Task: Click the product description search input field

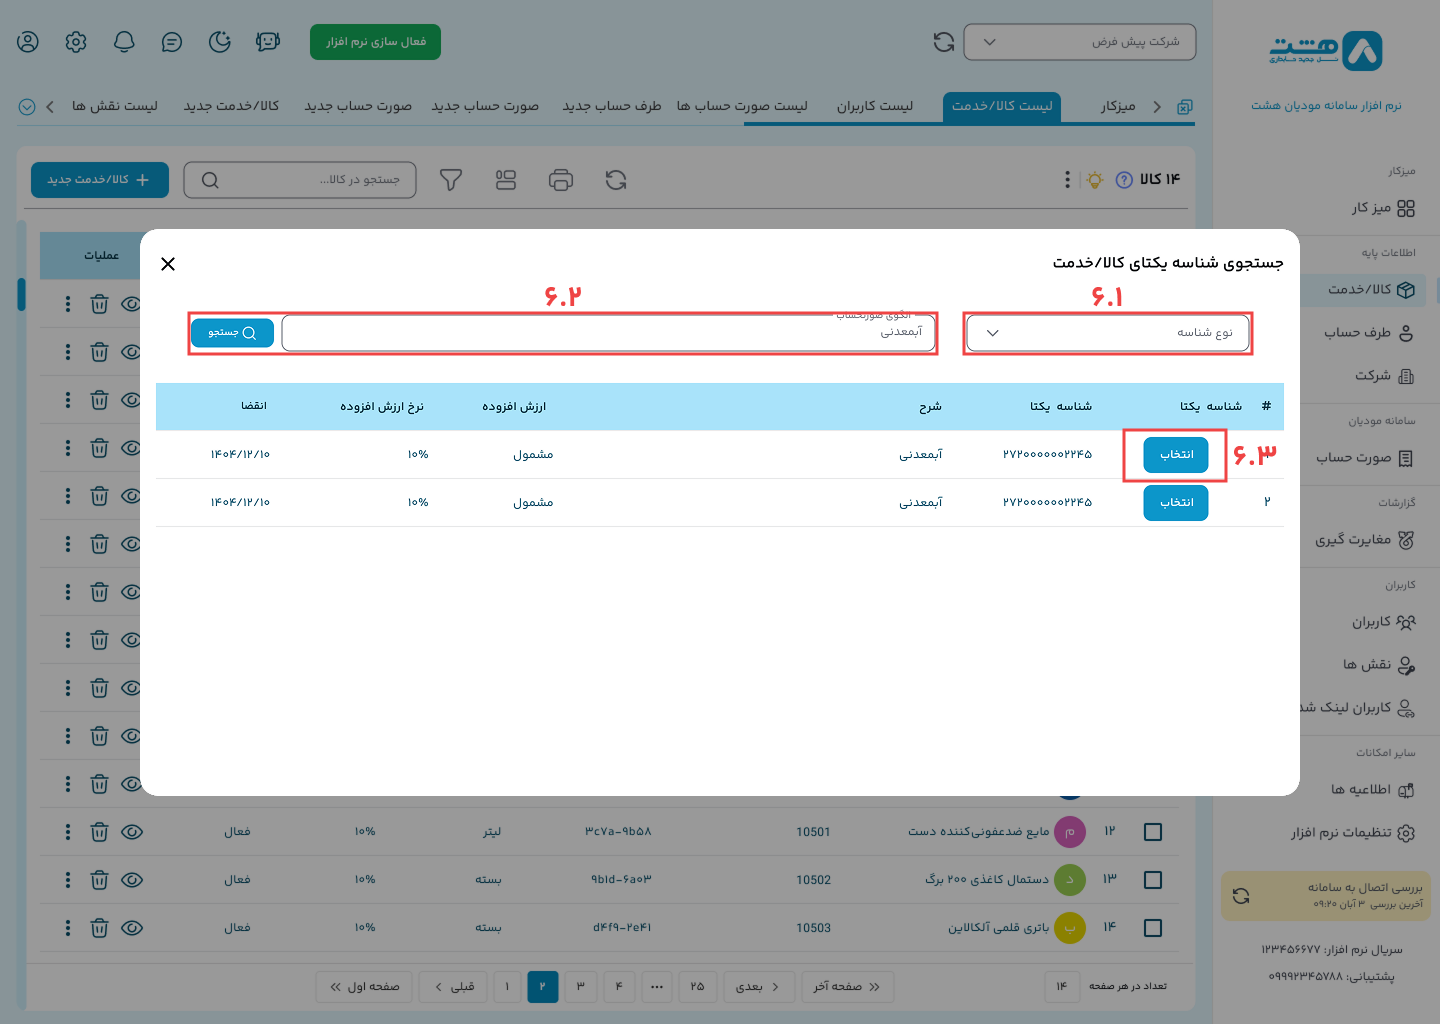Action: 608,333
